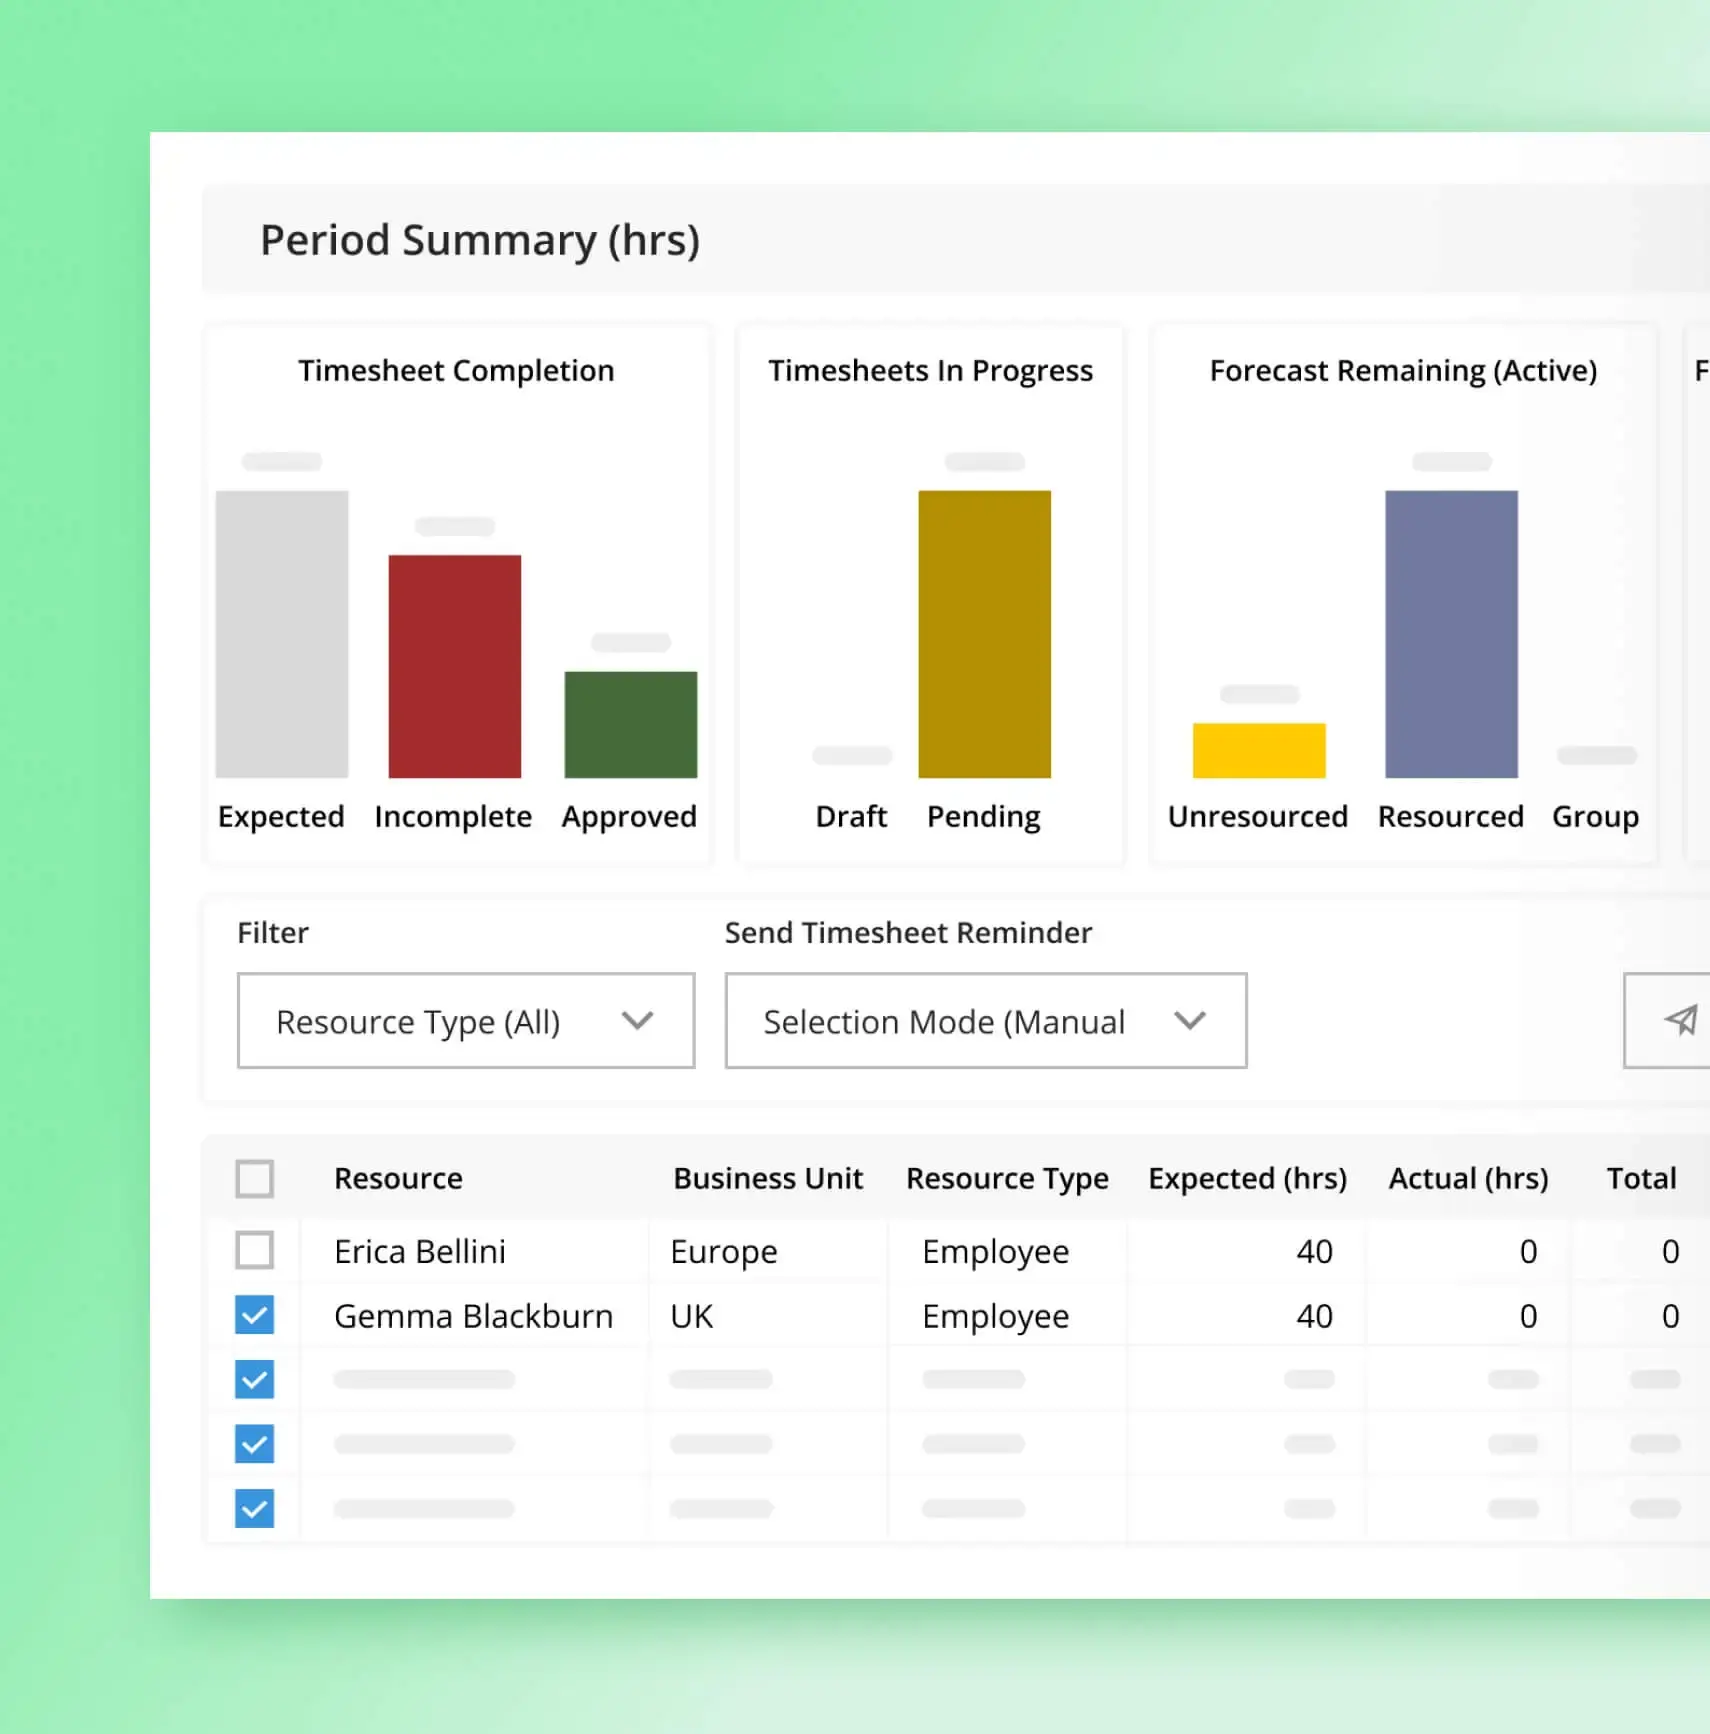Image resolution: width=1710 pixels, height=1734 pixels.
Task: Click the Period Summary (hrs) title bar
Action: tap(480, 240)
